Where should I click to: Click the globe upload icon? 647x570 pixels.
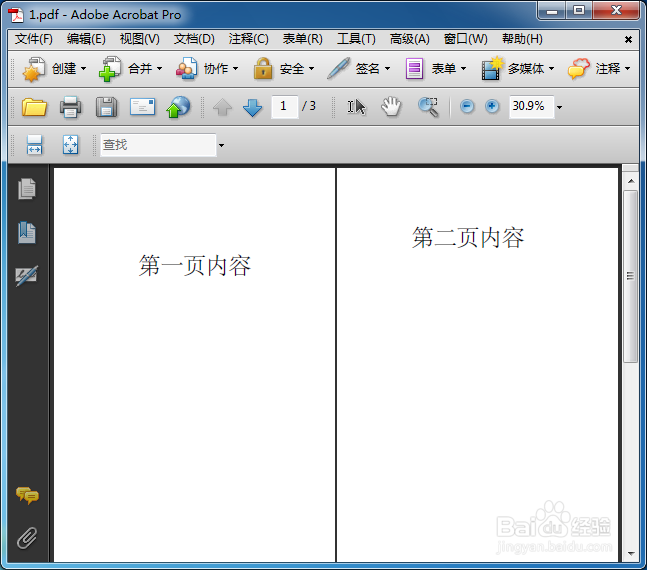click(178, 107)
